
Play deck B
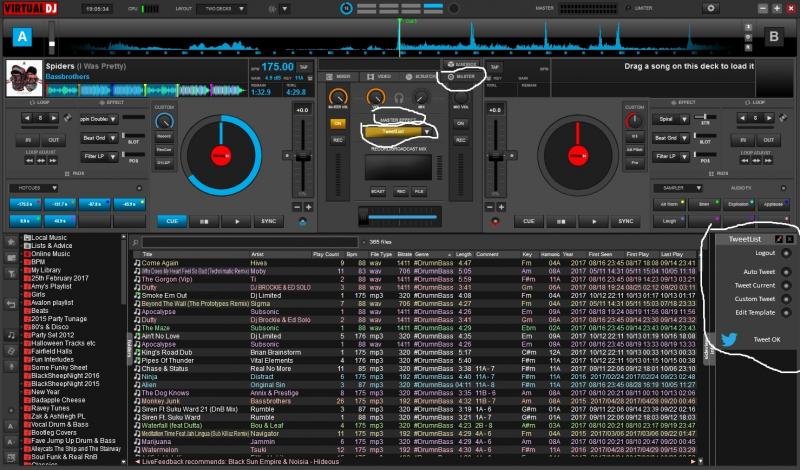[594, 221]
